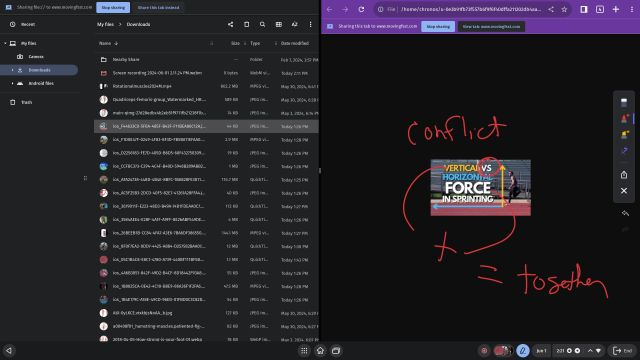This screenshot has width=640, height=360.
Task: Click Stop sharing in the Files window
Action: [x=113, y=7]
